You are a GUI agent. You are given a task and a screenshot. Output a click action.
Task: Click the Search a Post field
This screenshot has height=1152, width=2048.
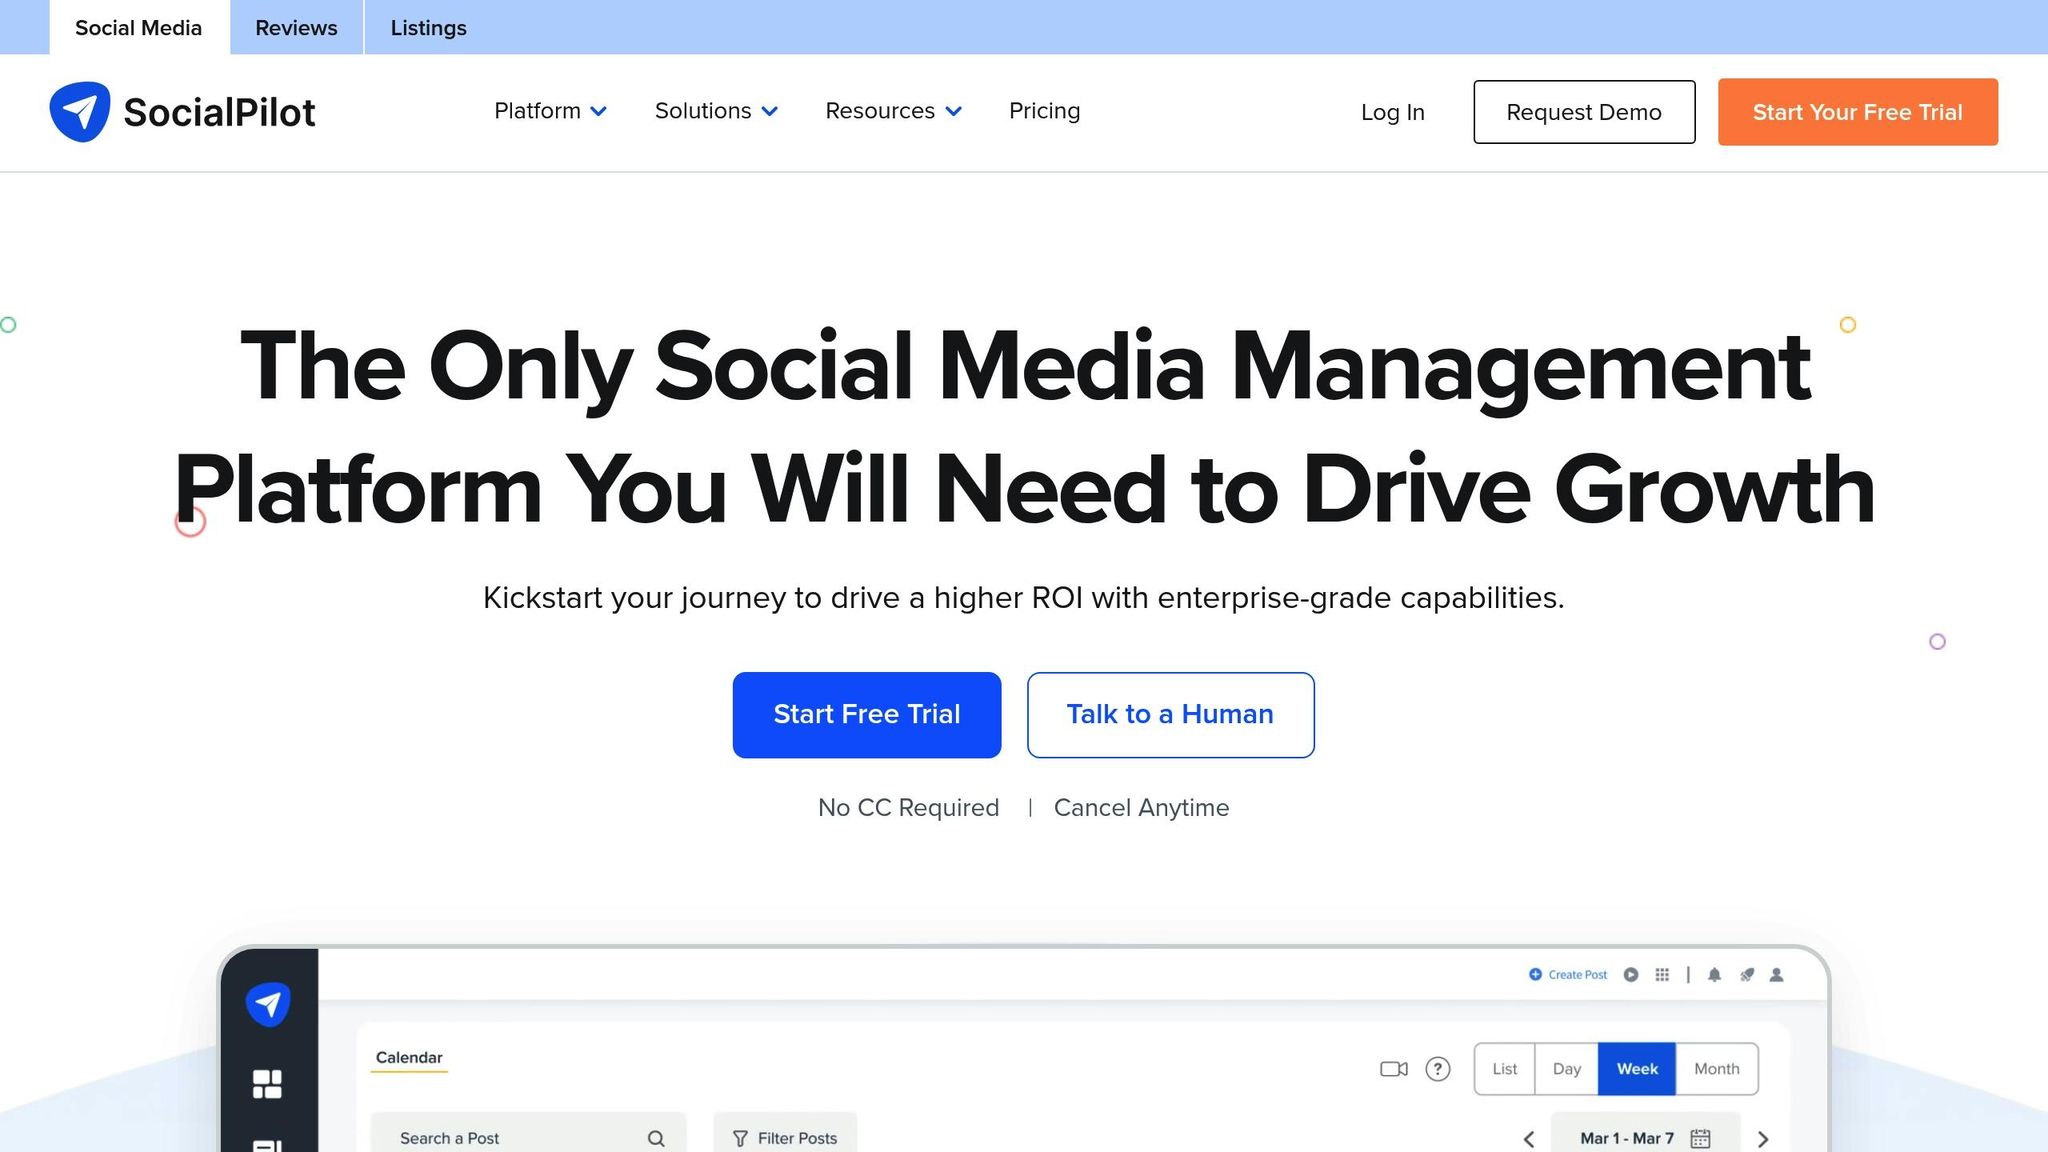tap(510, 1137)
